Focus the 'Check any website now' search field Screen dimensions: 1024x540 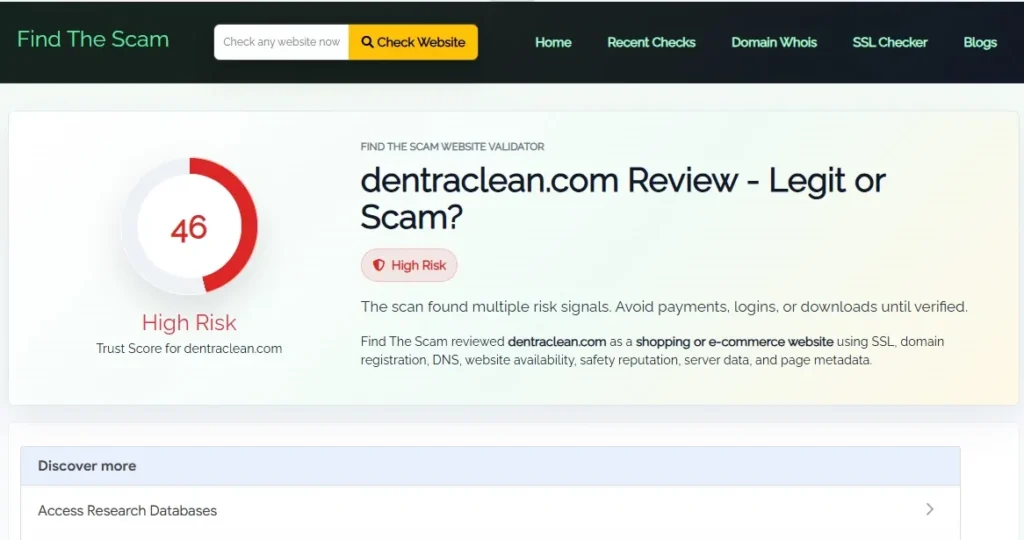pos(281,42)
